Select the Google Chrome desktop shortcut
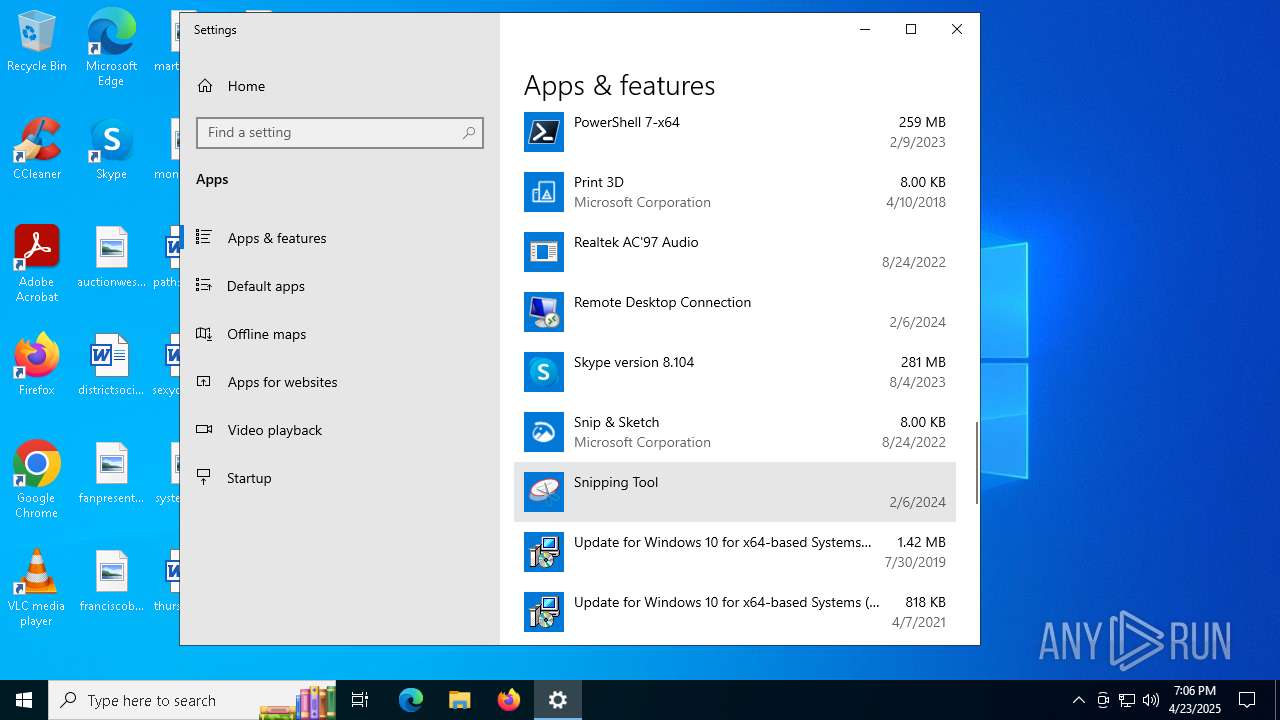The width and height of the screenshot is (1280, 720). (x=37, y=480)
